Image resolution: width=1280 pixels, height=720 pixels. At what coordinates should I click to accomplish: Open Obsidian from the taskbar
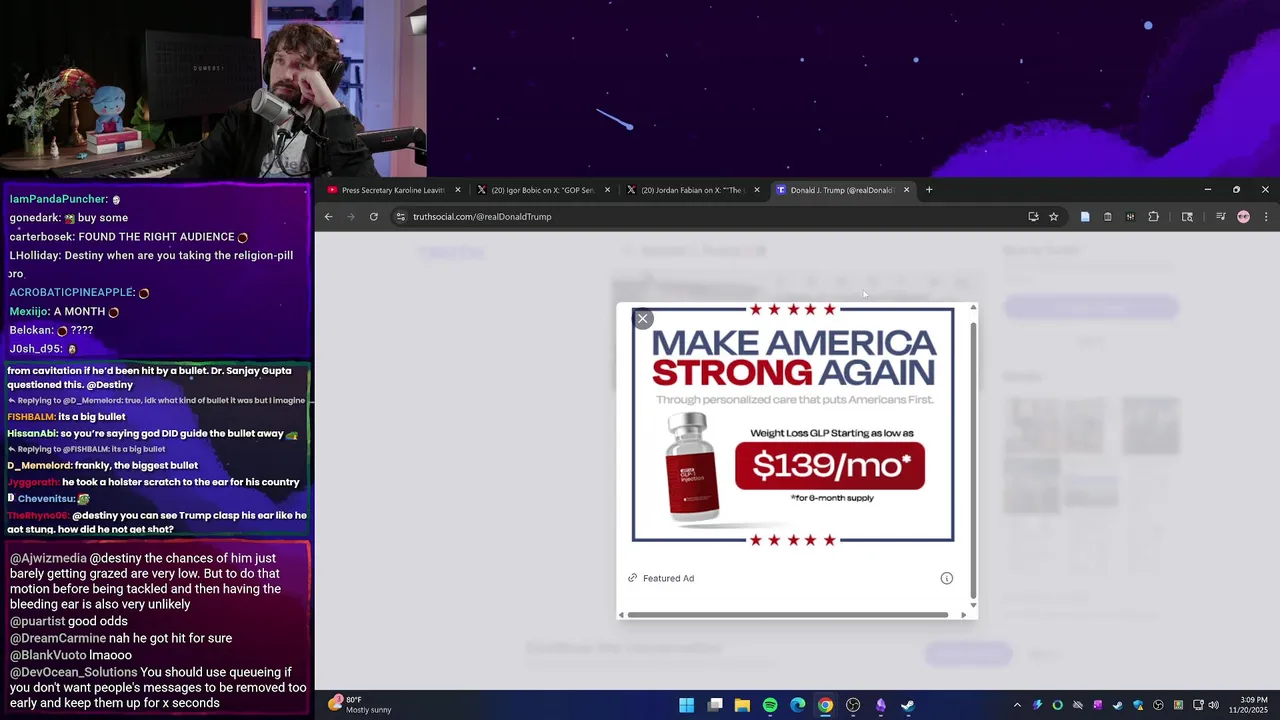(881, 705)
